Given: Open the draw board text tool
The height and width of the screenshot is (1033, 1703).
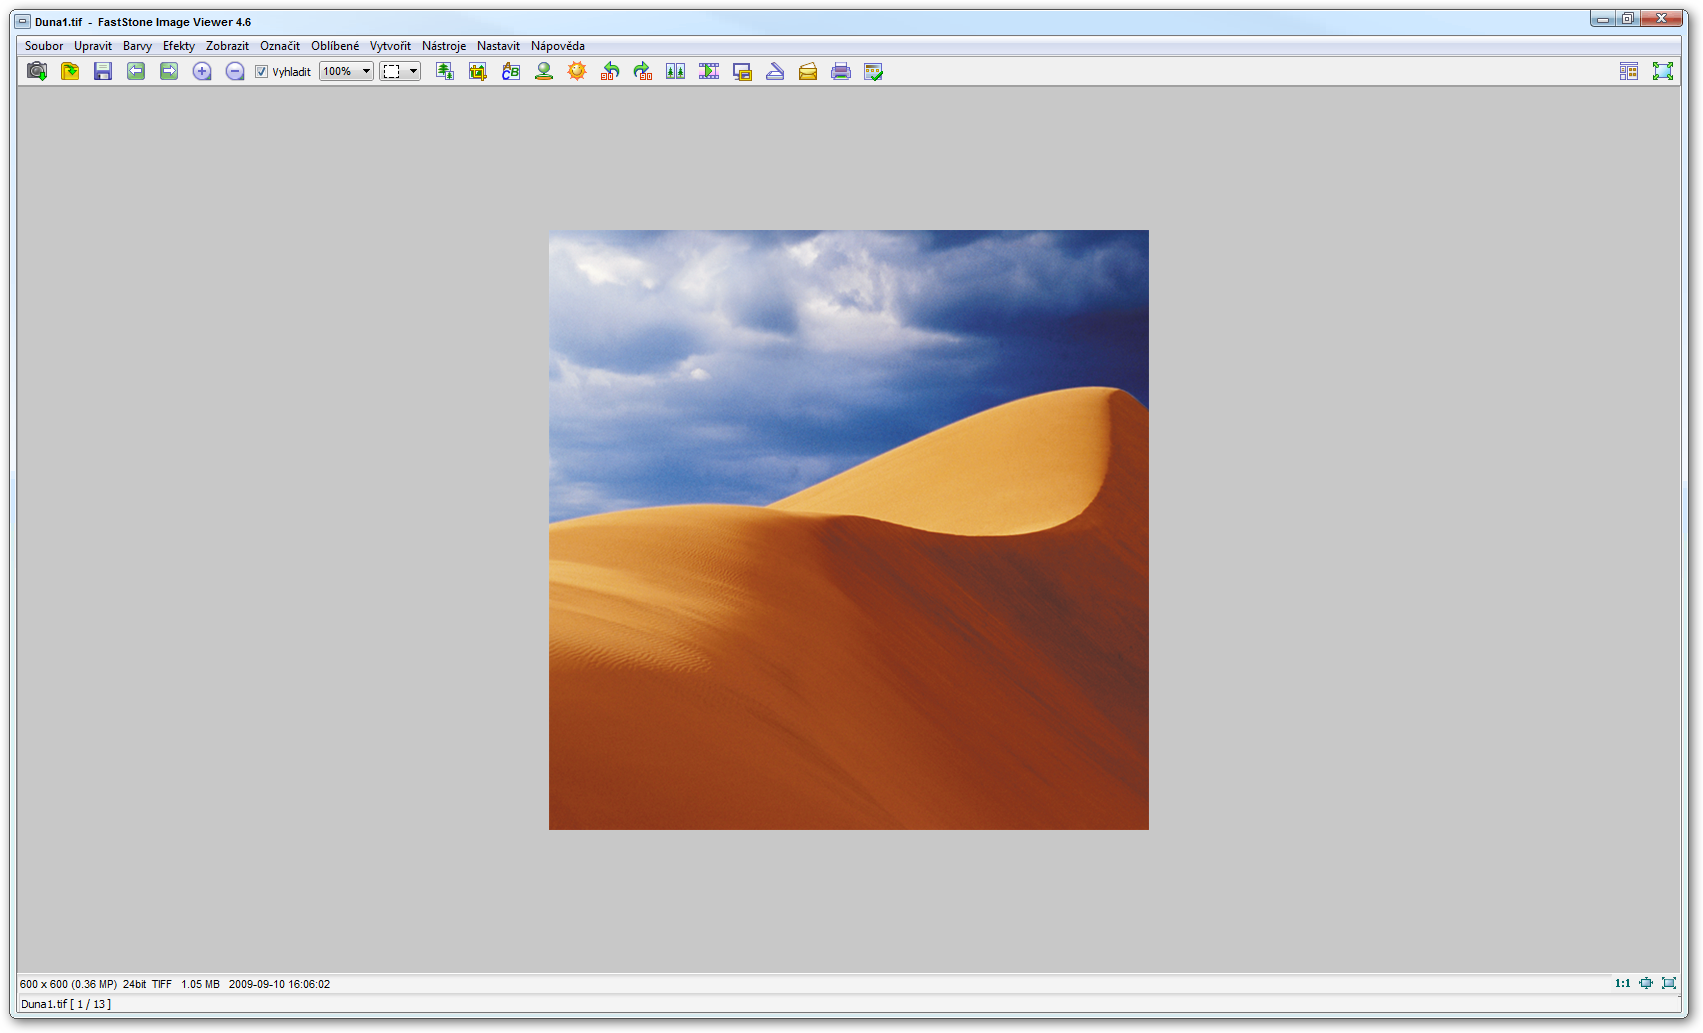Looking at the screenshot, I should pos(511,71).
